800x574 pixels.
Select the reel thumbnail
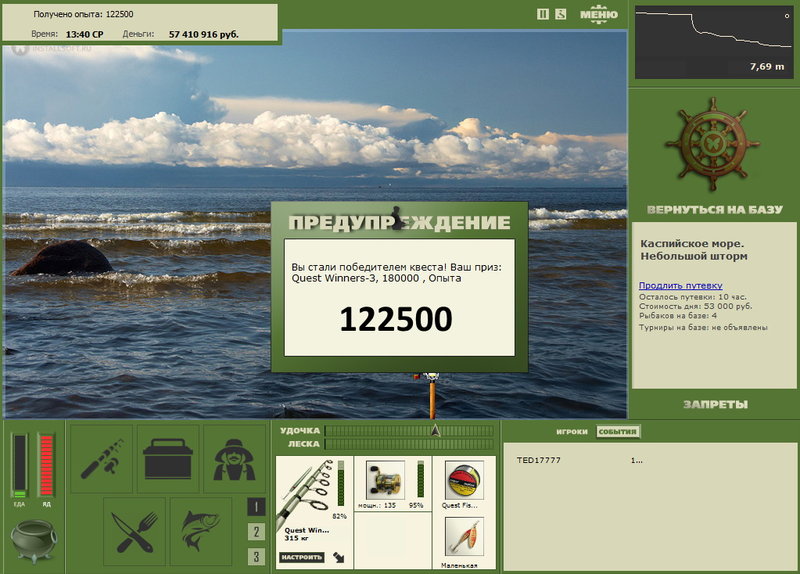tap(385, 480)
